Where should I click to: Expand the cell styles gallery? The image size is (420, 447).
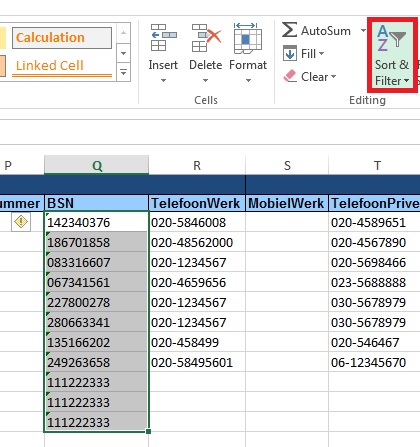[x=123, y=72]
